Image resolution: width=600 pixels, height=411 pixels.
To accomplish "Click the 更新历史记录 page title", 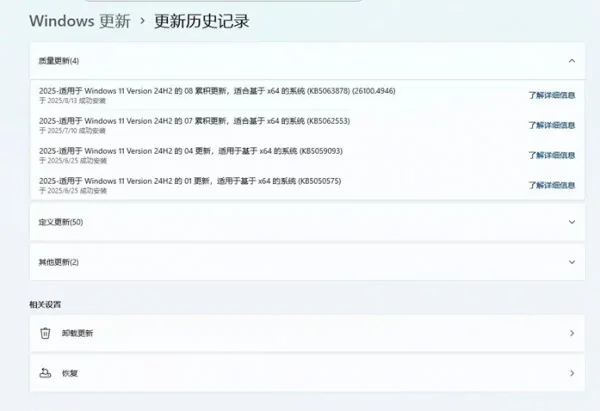I will coord(201,20).
